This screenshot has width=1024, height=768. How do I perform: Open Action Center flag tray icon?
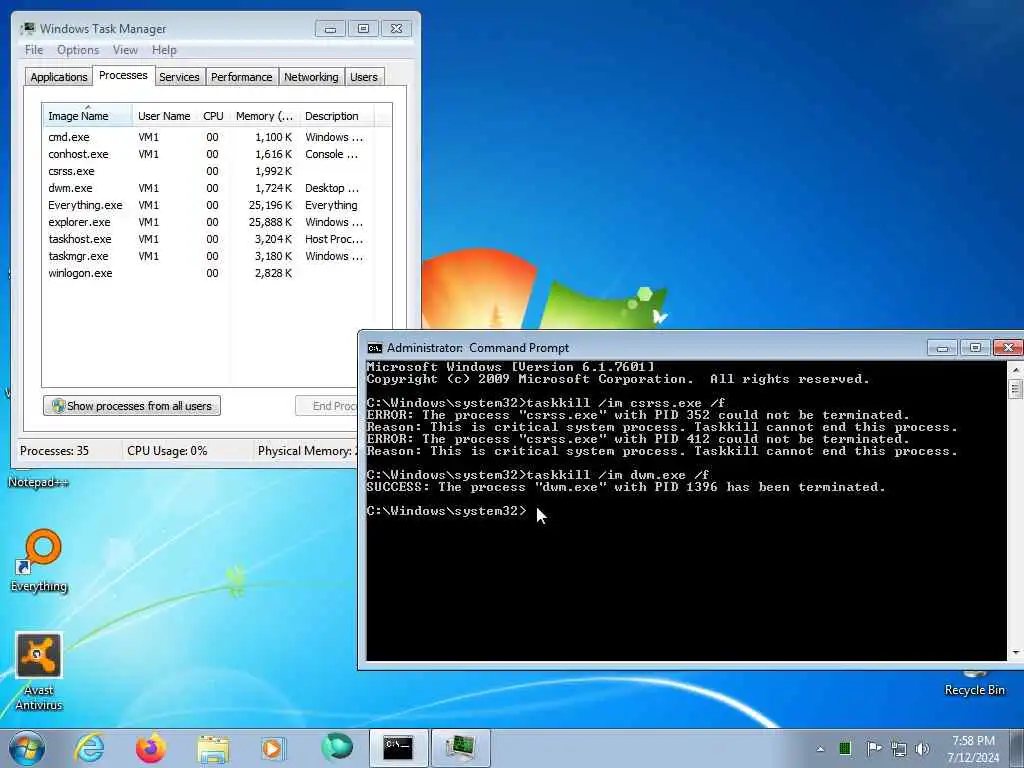pos(874,748)
